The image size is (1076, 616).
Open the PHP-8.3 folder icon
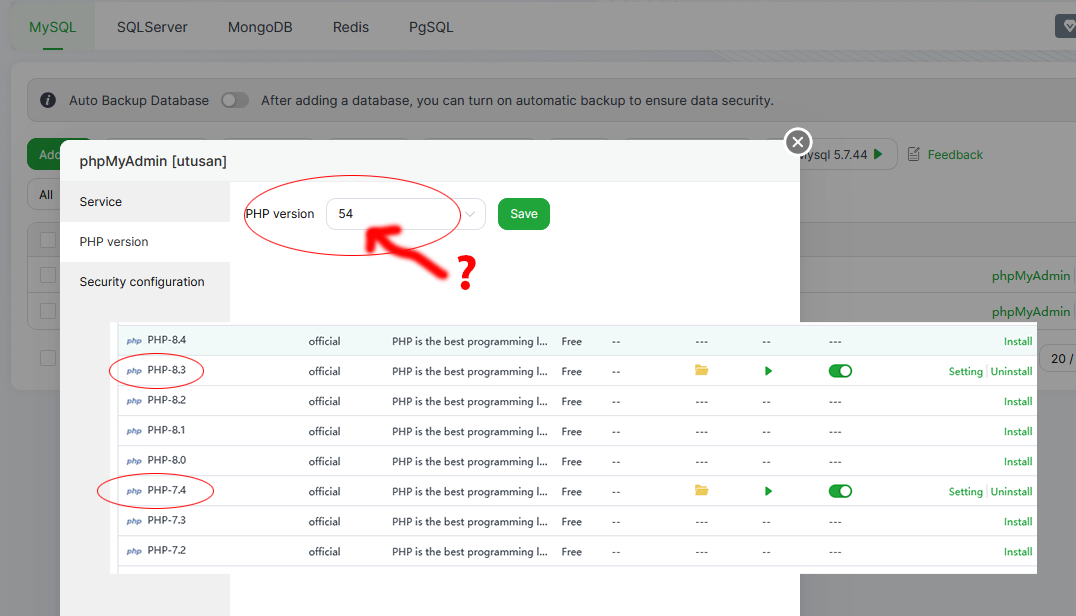coord(701,370)
